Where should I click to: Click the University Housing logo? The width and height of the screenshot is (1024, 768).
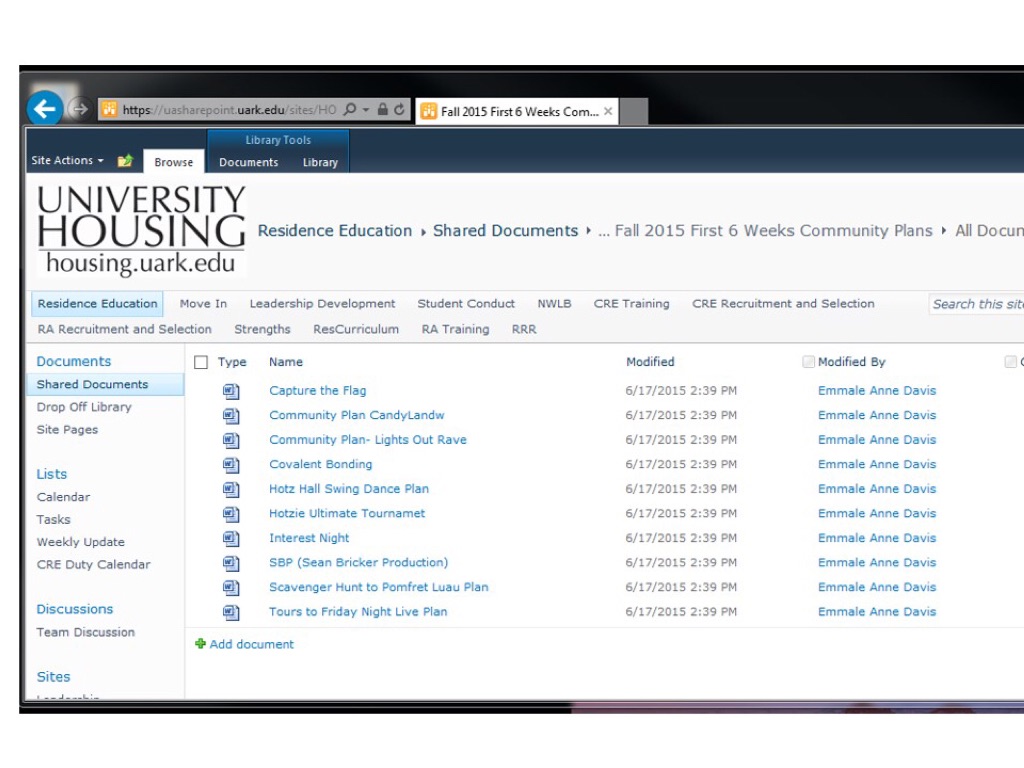[x=141, y=230]
